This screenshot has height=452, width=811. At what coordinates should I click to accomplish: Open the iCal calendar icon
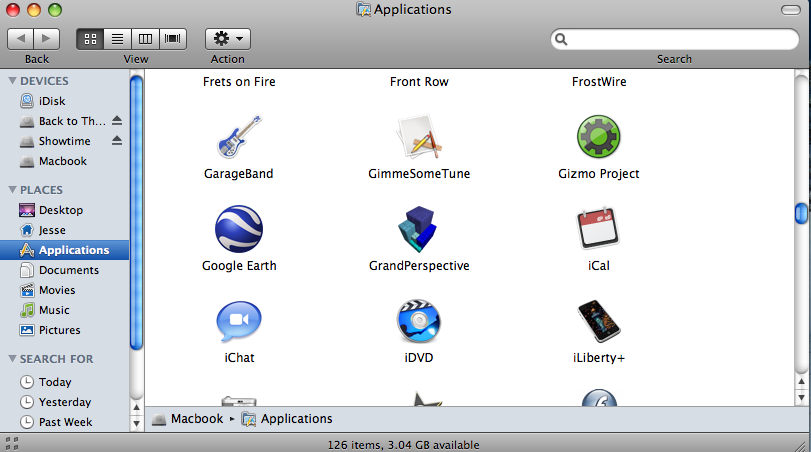[598, 229]
